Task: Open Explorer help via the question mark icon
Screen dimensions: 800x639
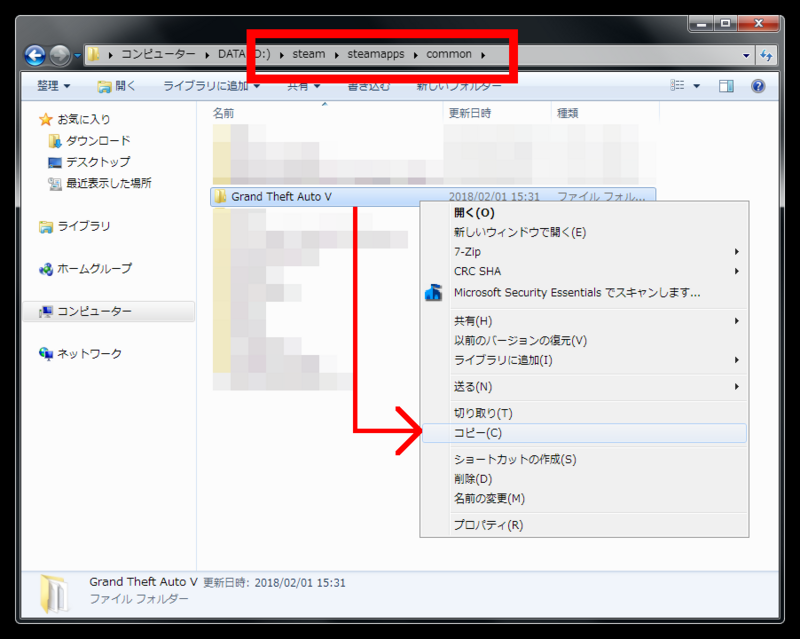Action: 758,85
